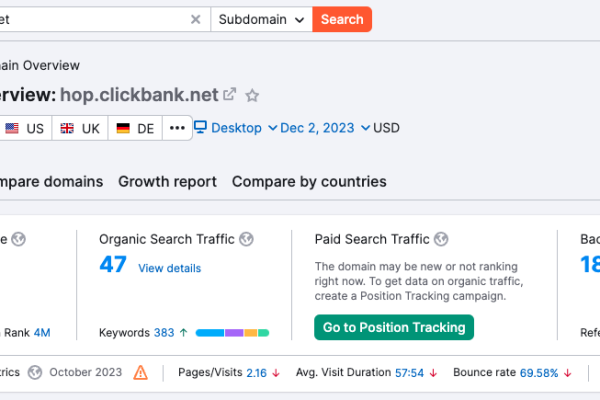This screenshot has height=400, width=600.
Task: Click the Pages/Visits value 2.16
Action: pos(256,373)
